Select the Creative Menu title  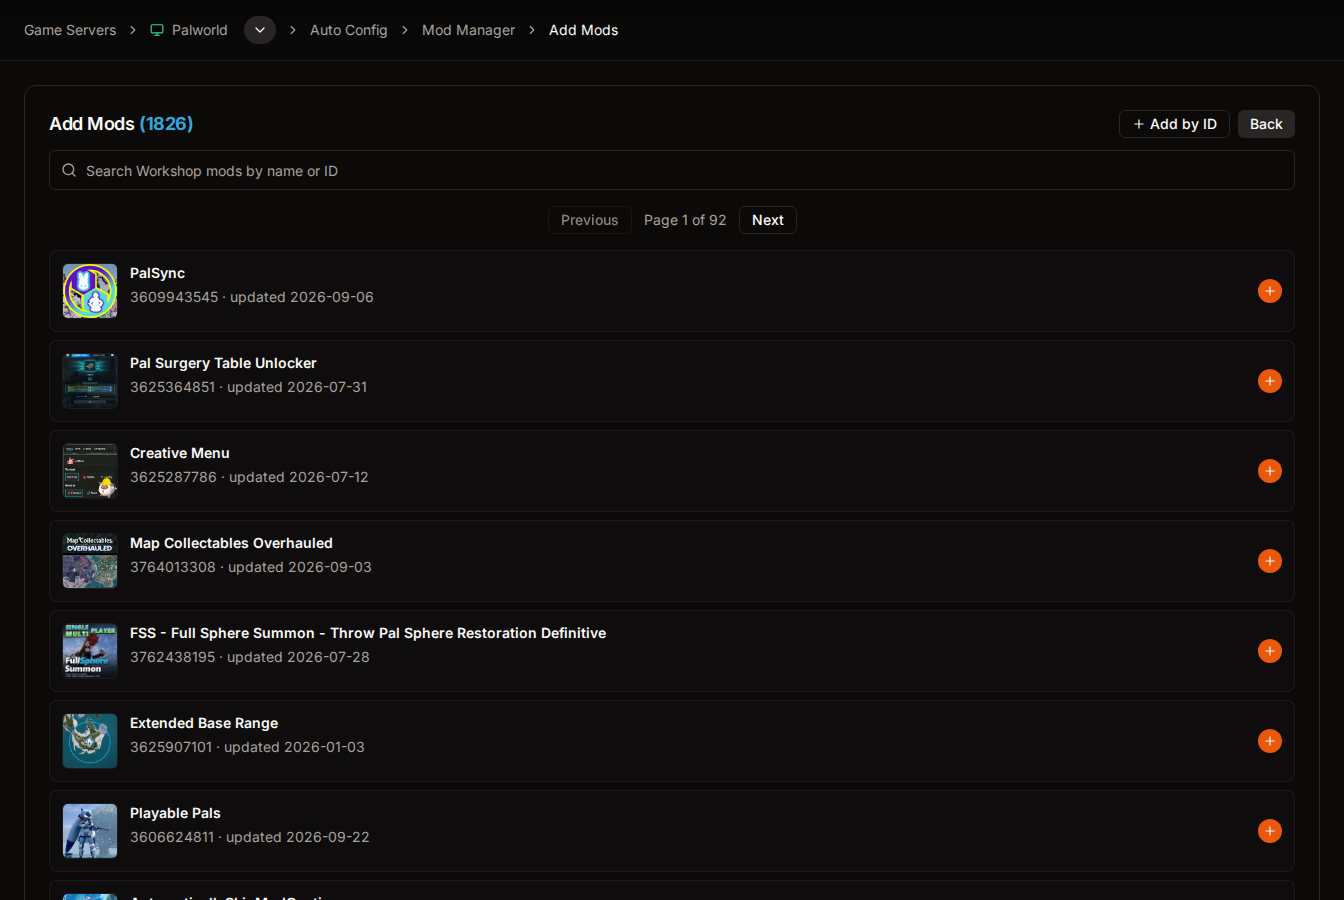coord(180,453)
